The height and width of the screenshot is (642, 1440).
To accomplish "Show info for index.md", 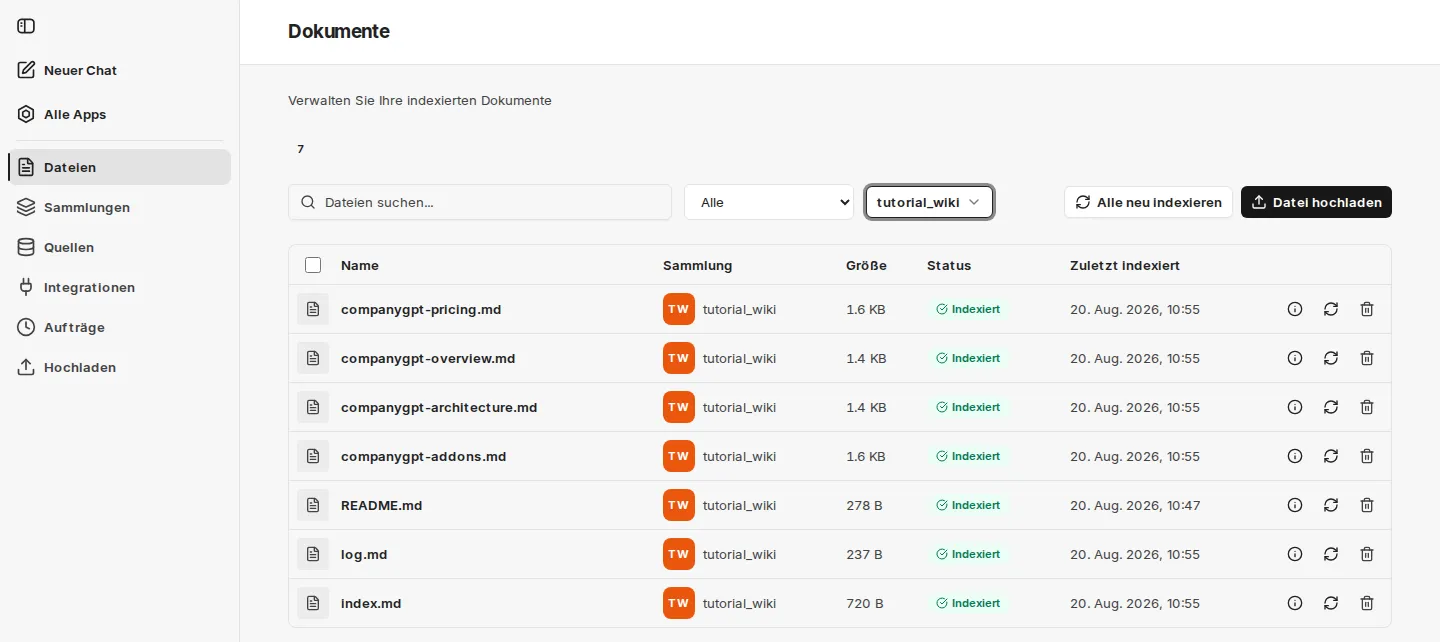I will [x=1295, y=603].
